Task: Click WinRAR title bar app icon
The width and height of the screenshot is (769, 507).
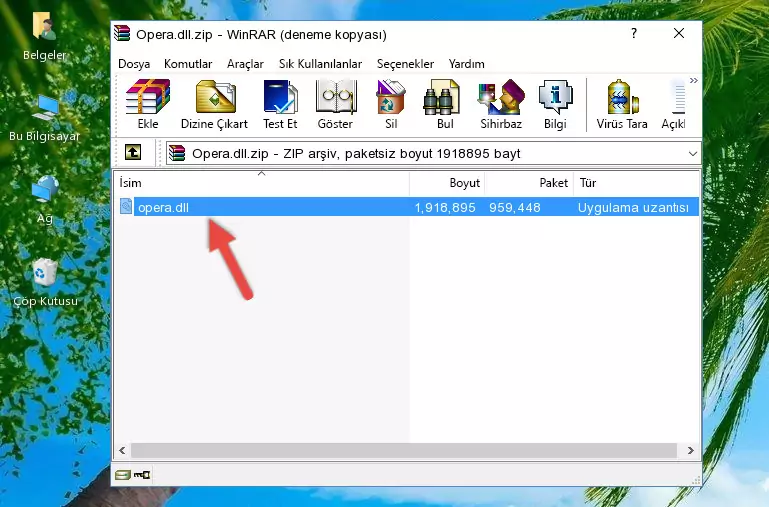Action: pos(122,34)
